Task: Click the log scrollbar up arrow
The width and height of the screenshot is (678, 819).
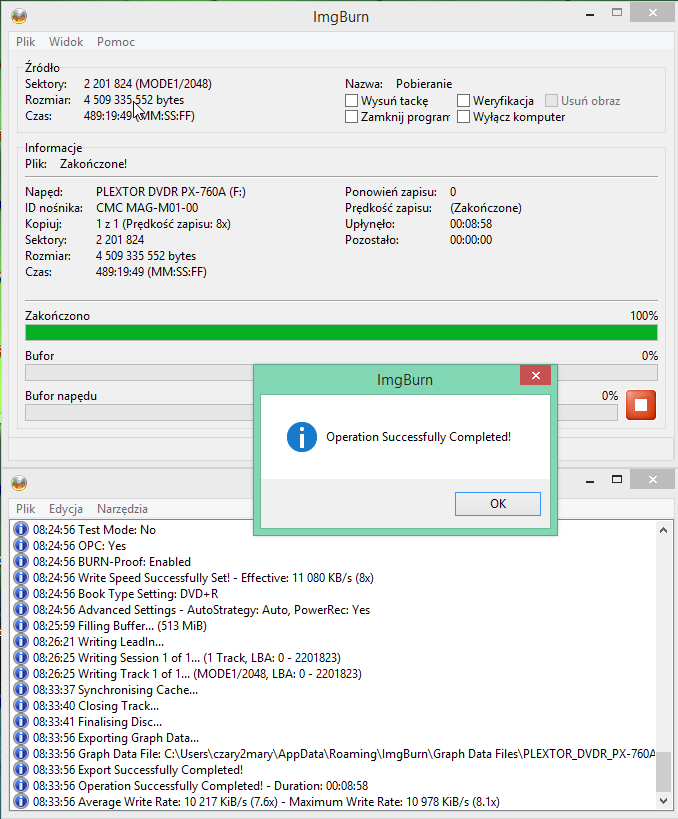Action: click(x=663, y=530)
